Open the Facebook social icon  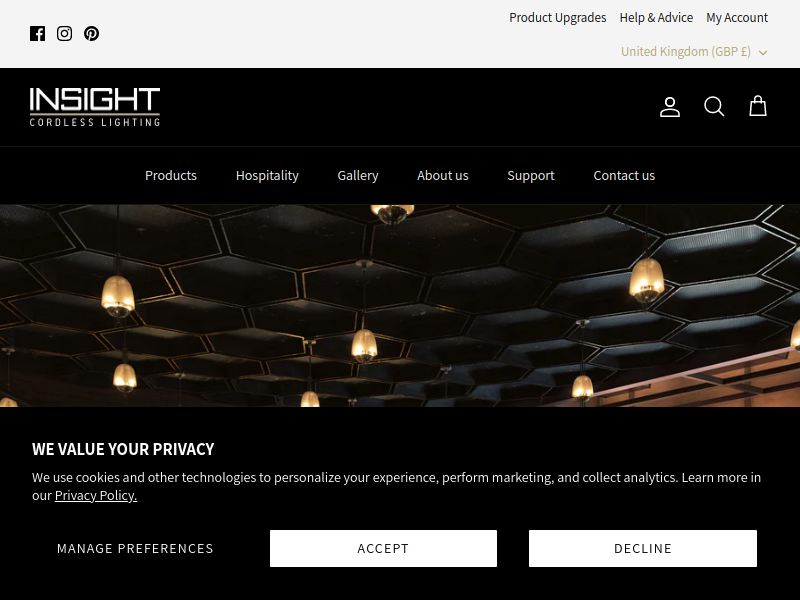coord(37,34)
